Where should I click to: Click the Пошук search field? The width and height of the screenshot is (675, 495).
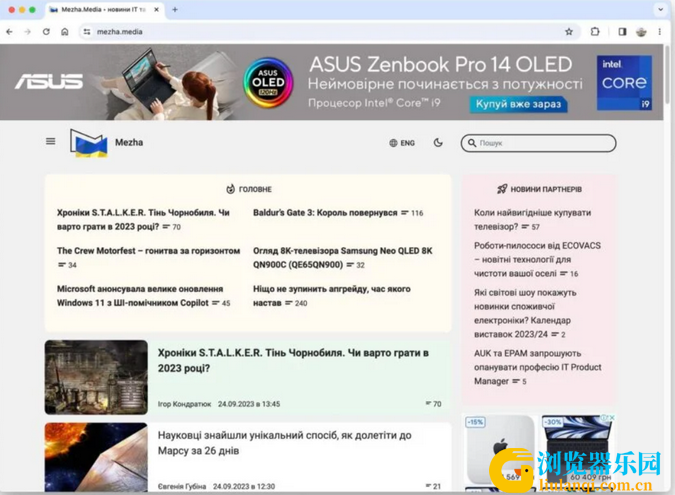[538, 143]
